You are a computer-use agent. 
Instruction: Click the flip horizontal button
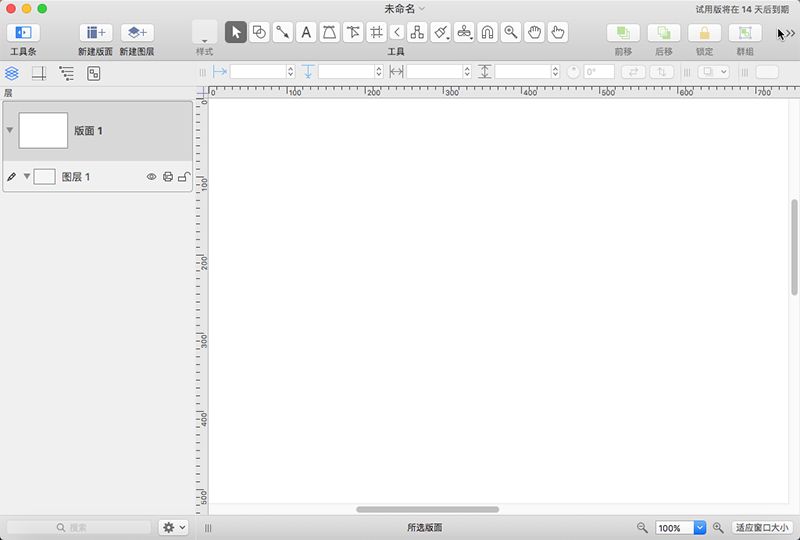point(633,72)
